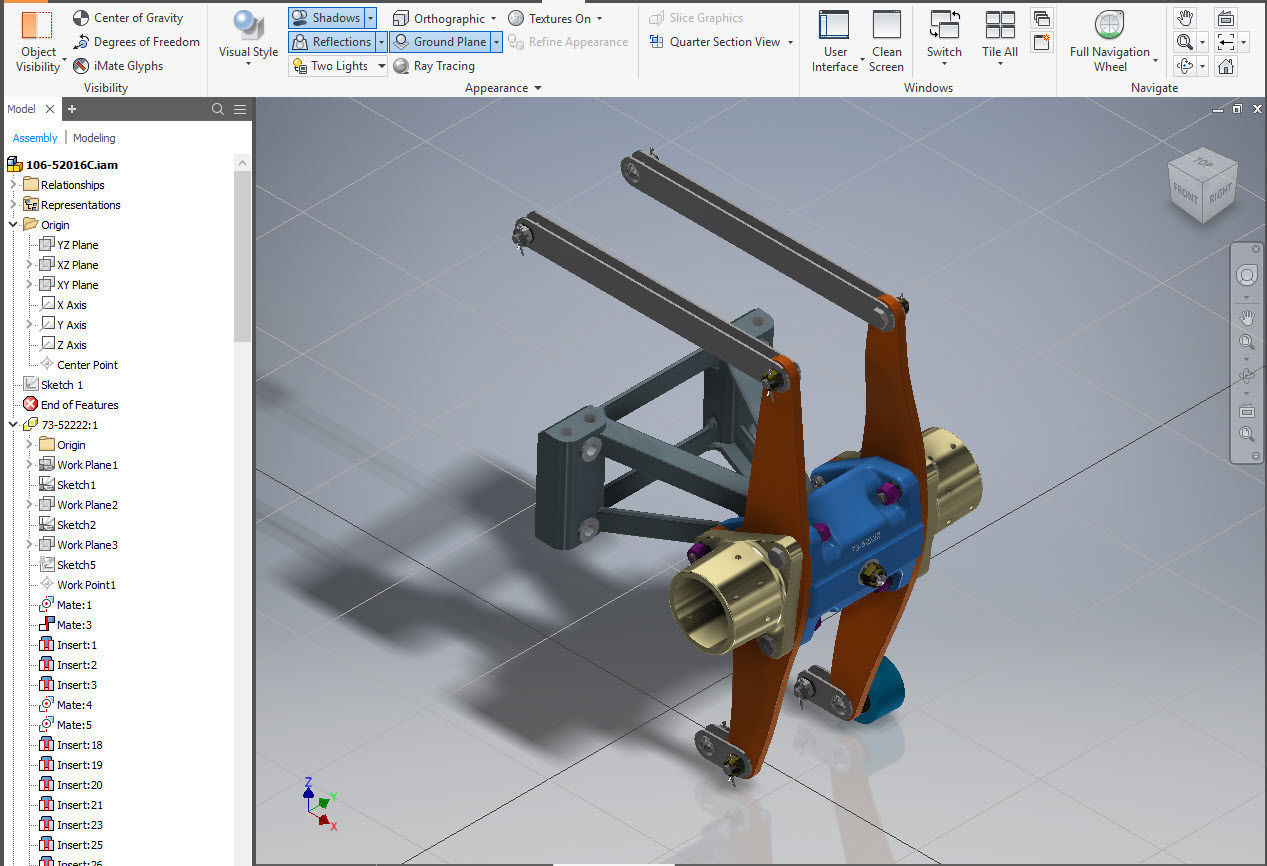The width and height of the screenshot is (1267, 866).
Task: Switch to the Modeling browser view
Action: point(94,138)
